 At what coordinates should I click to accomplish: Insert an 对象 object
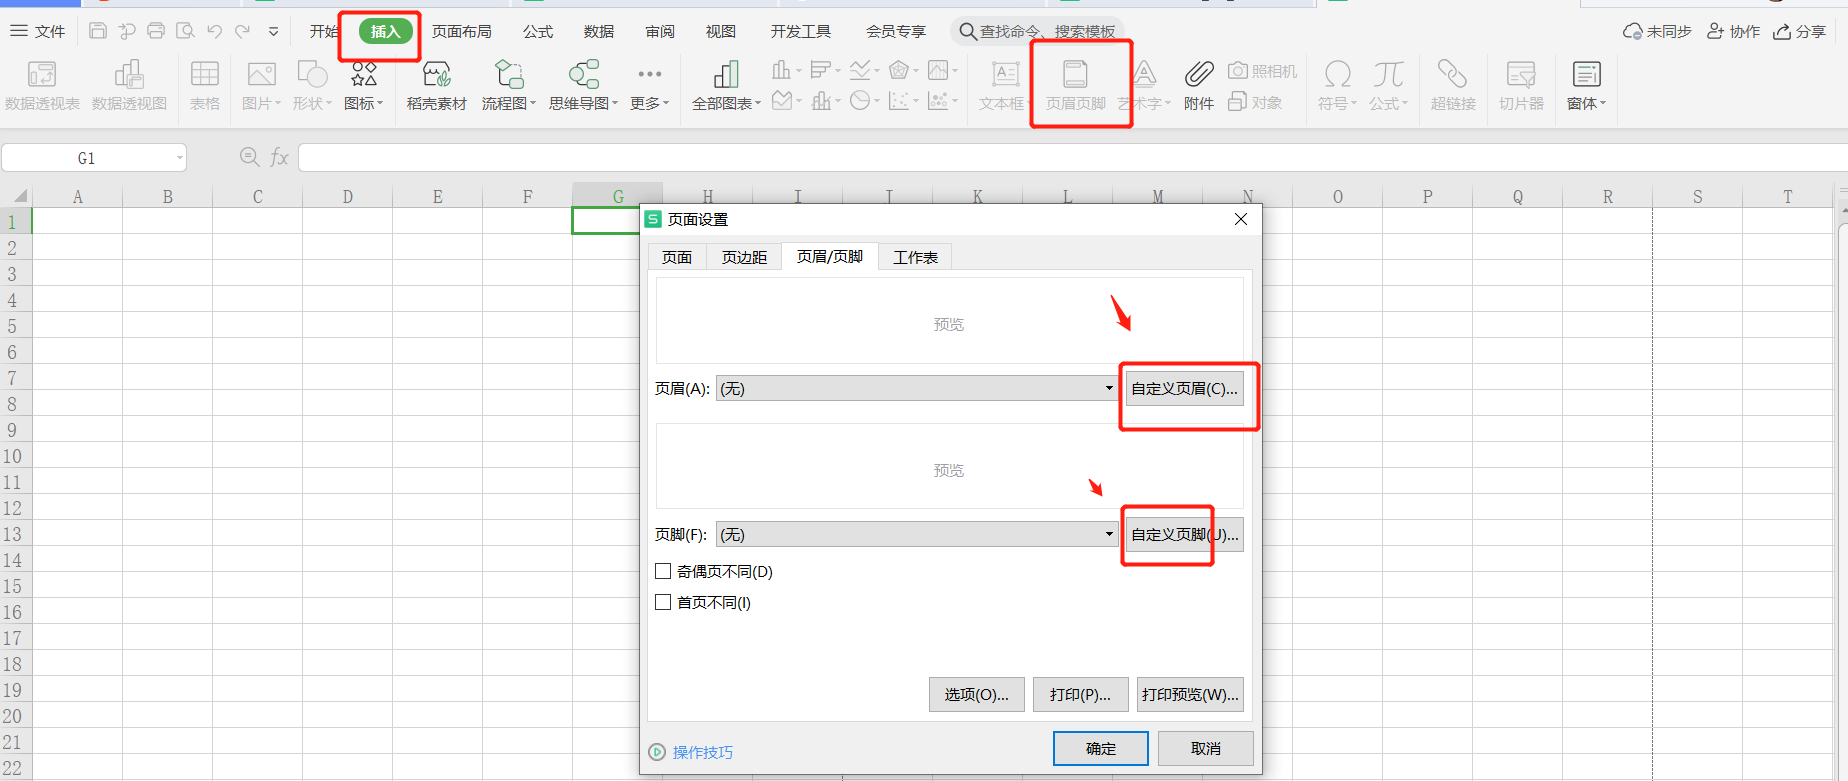pyautogui.click(x=1255, y=102)
